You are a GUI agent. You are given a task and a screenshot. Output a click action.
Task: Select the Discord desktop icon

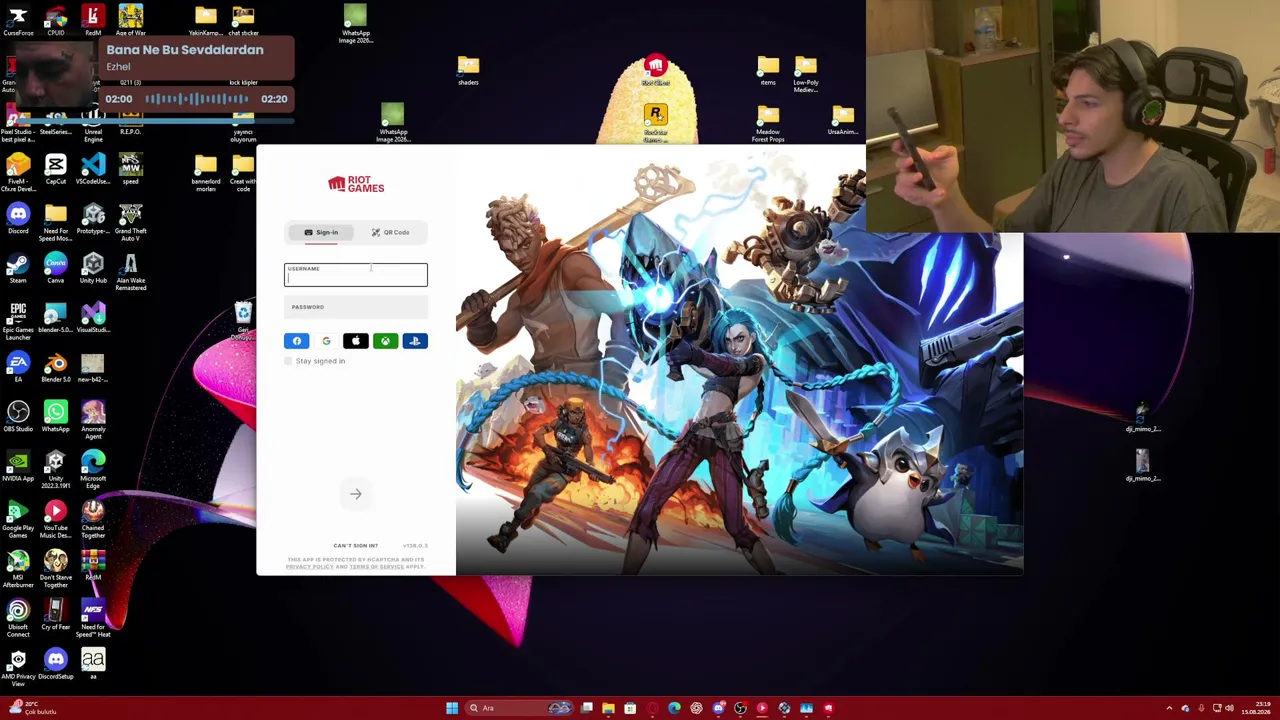pyautogui.click(x=18, y=218)
